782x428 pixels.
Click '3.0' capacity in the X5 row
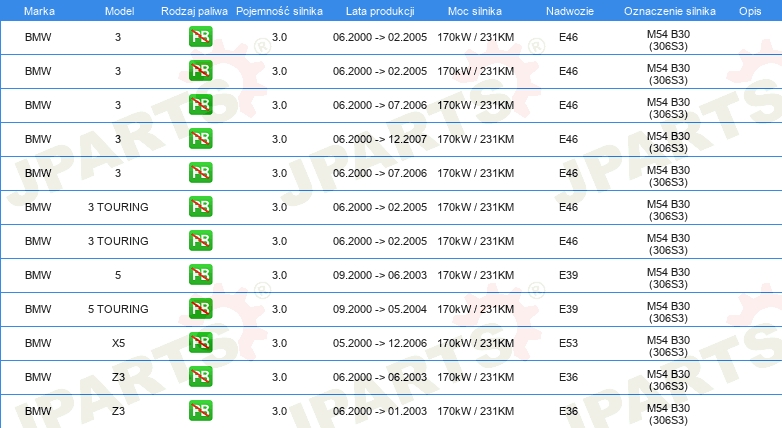[279, 343]
